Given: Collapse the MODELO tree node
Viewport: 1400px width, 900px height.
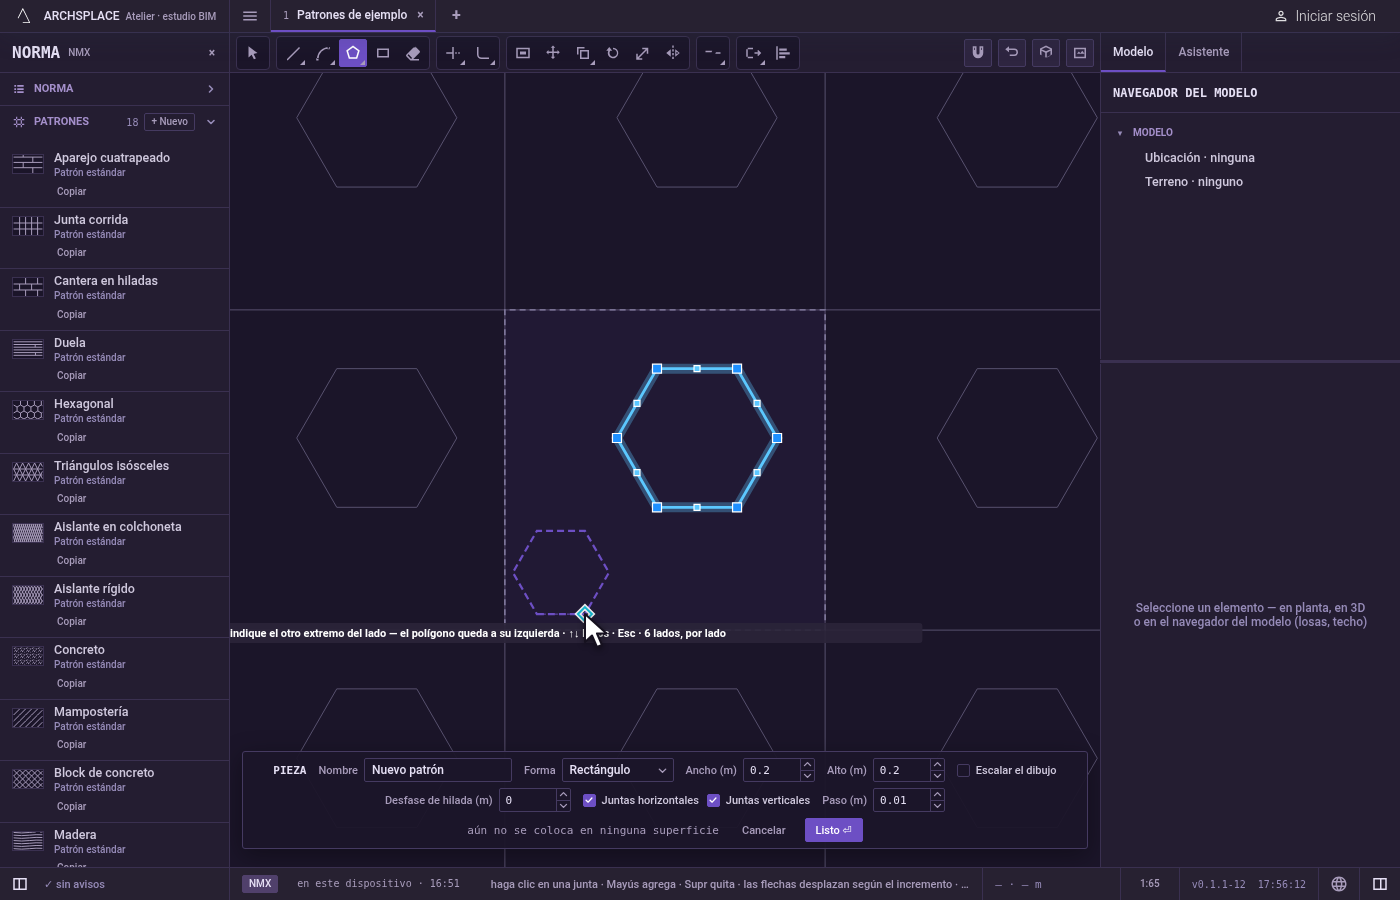Looking at the screenshot, I should tap(1120, 133).
